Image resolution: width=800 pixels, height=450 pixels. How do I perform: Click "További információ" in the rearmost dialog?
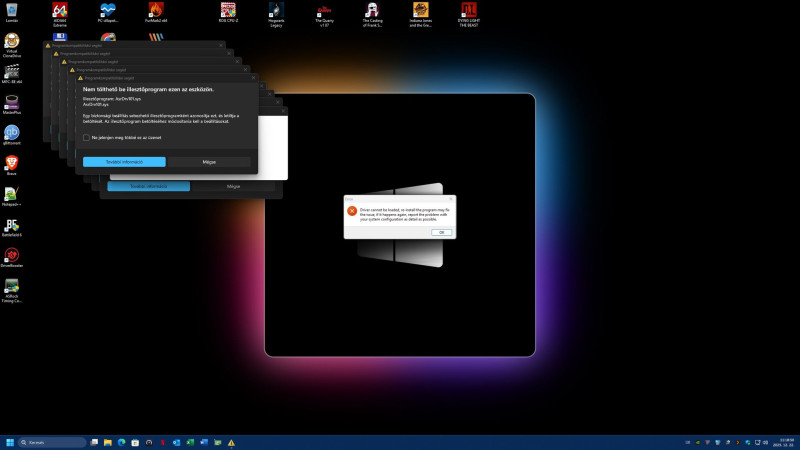148,186
